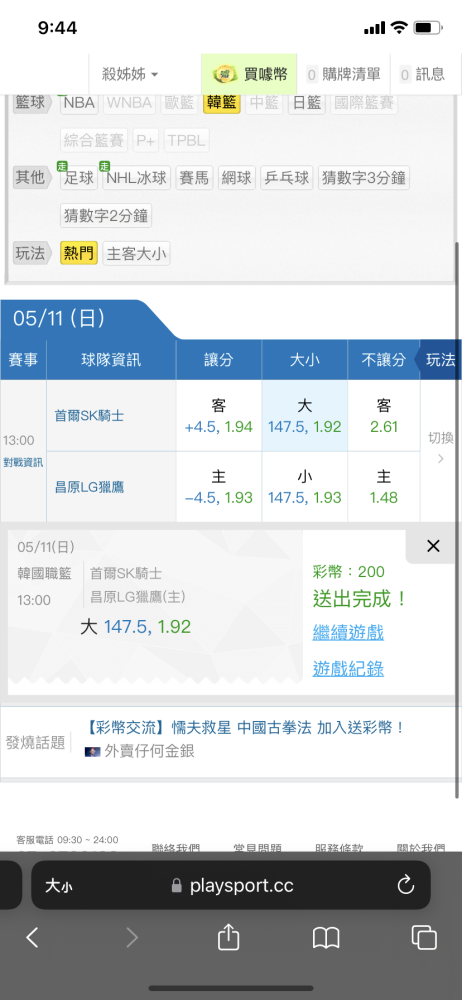Choose 猜數字3分鐘 game
The image size is (462, 1000).
coord(363,178)
